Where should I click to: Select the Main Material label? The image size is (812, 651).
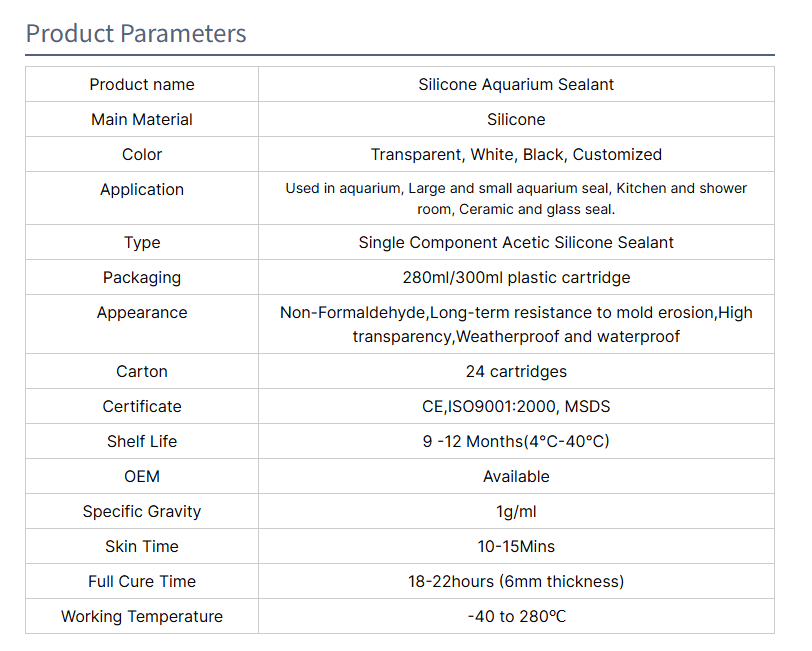(142, 120)
